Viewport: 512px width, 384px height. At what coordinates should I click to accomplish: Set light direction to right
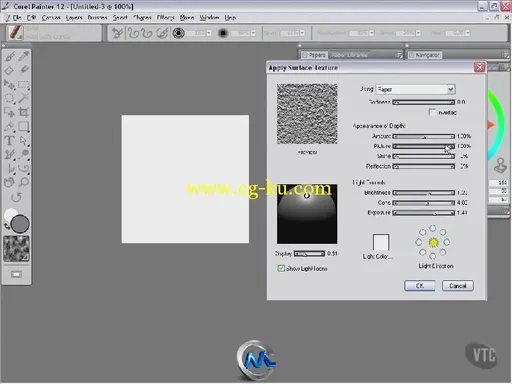[x=447, y=242]
